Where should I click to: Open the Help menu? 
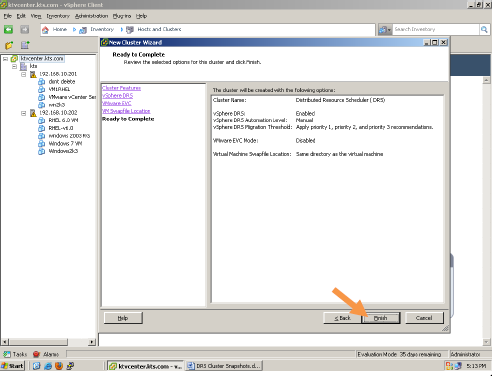pyautogui.click(x=141, y=16)
